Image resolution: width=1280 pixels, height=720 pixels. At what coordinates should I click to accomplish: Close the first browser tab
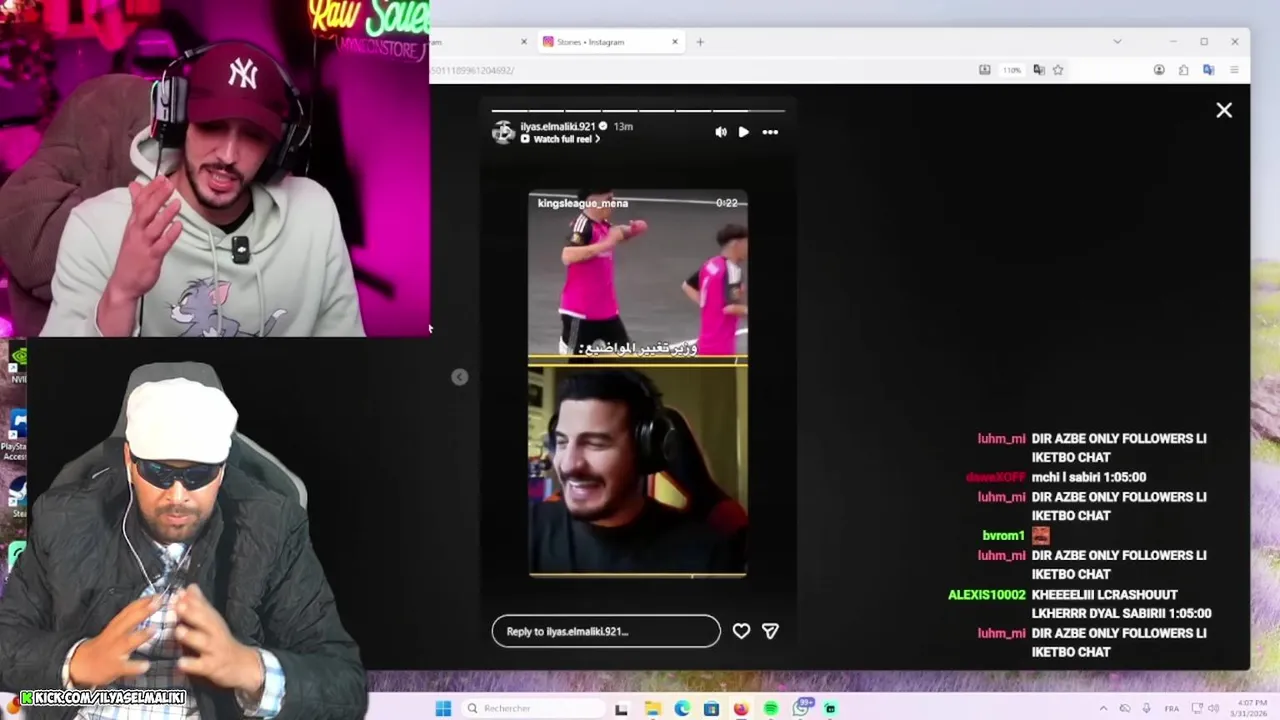(524, 42)
